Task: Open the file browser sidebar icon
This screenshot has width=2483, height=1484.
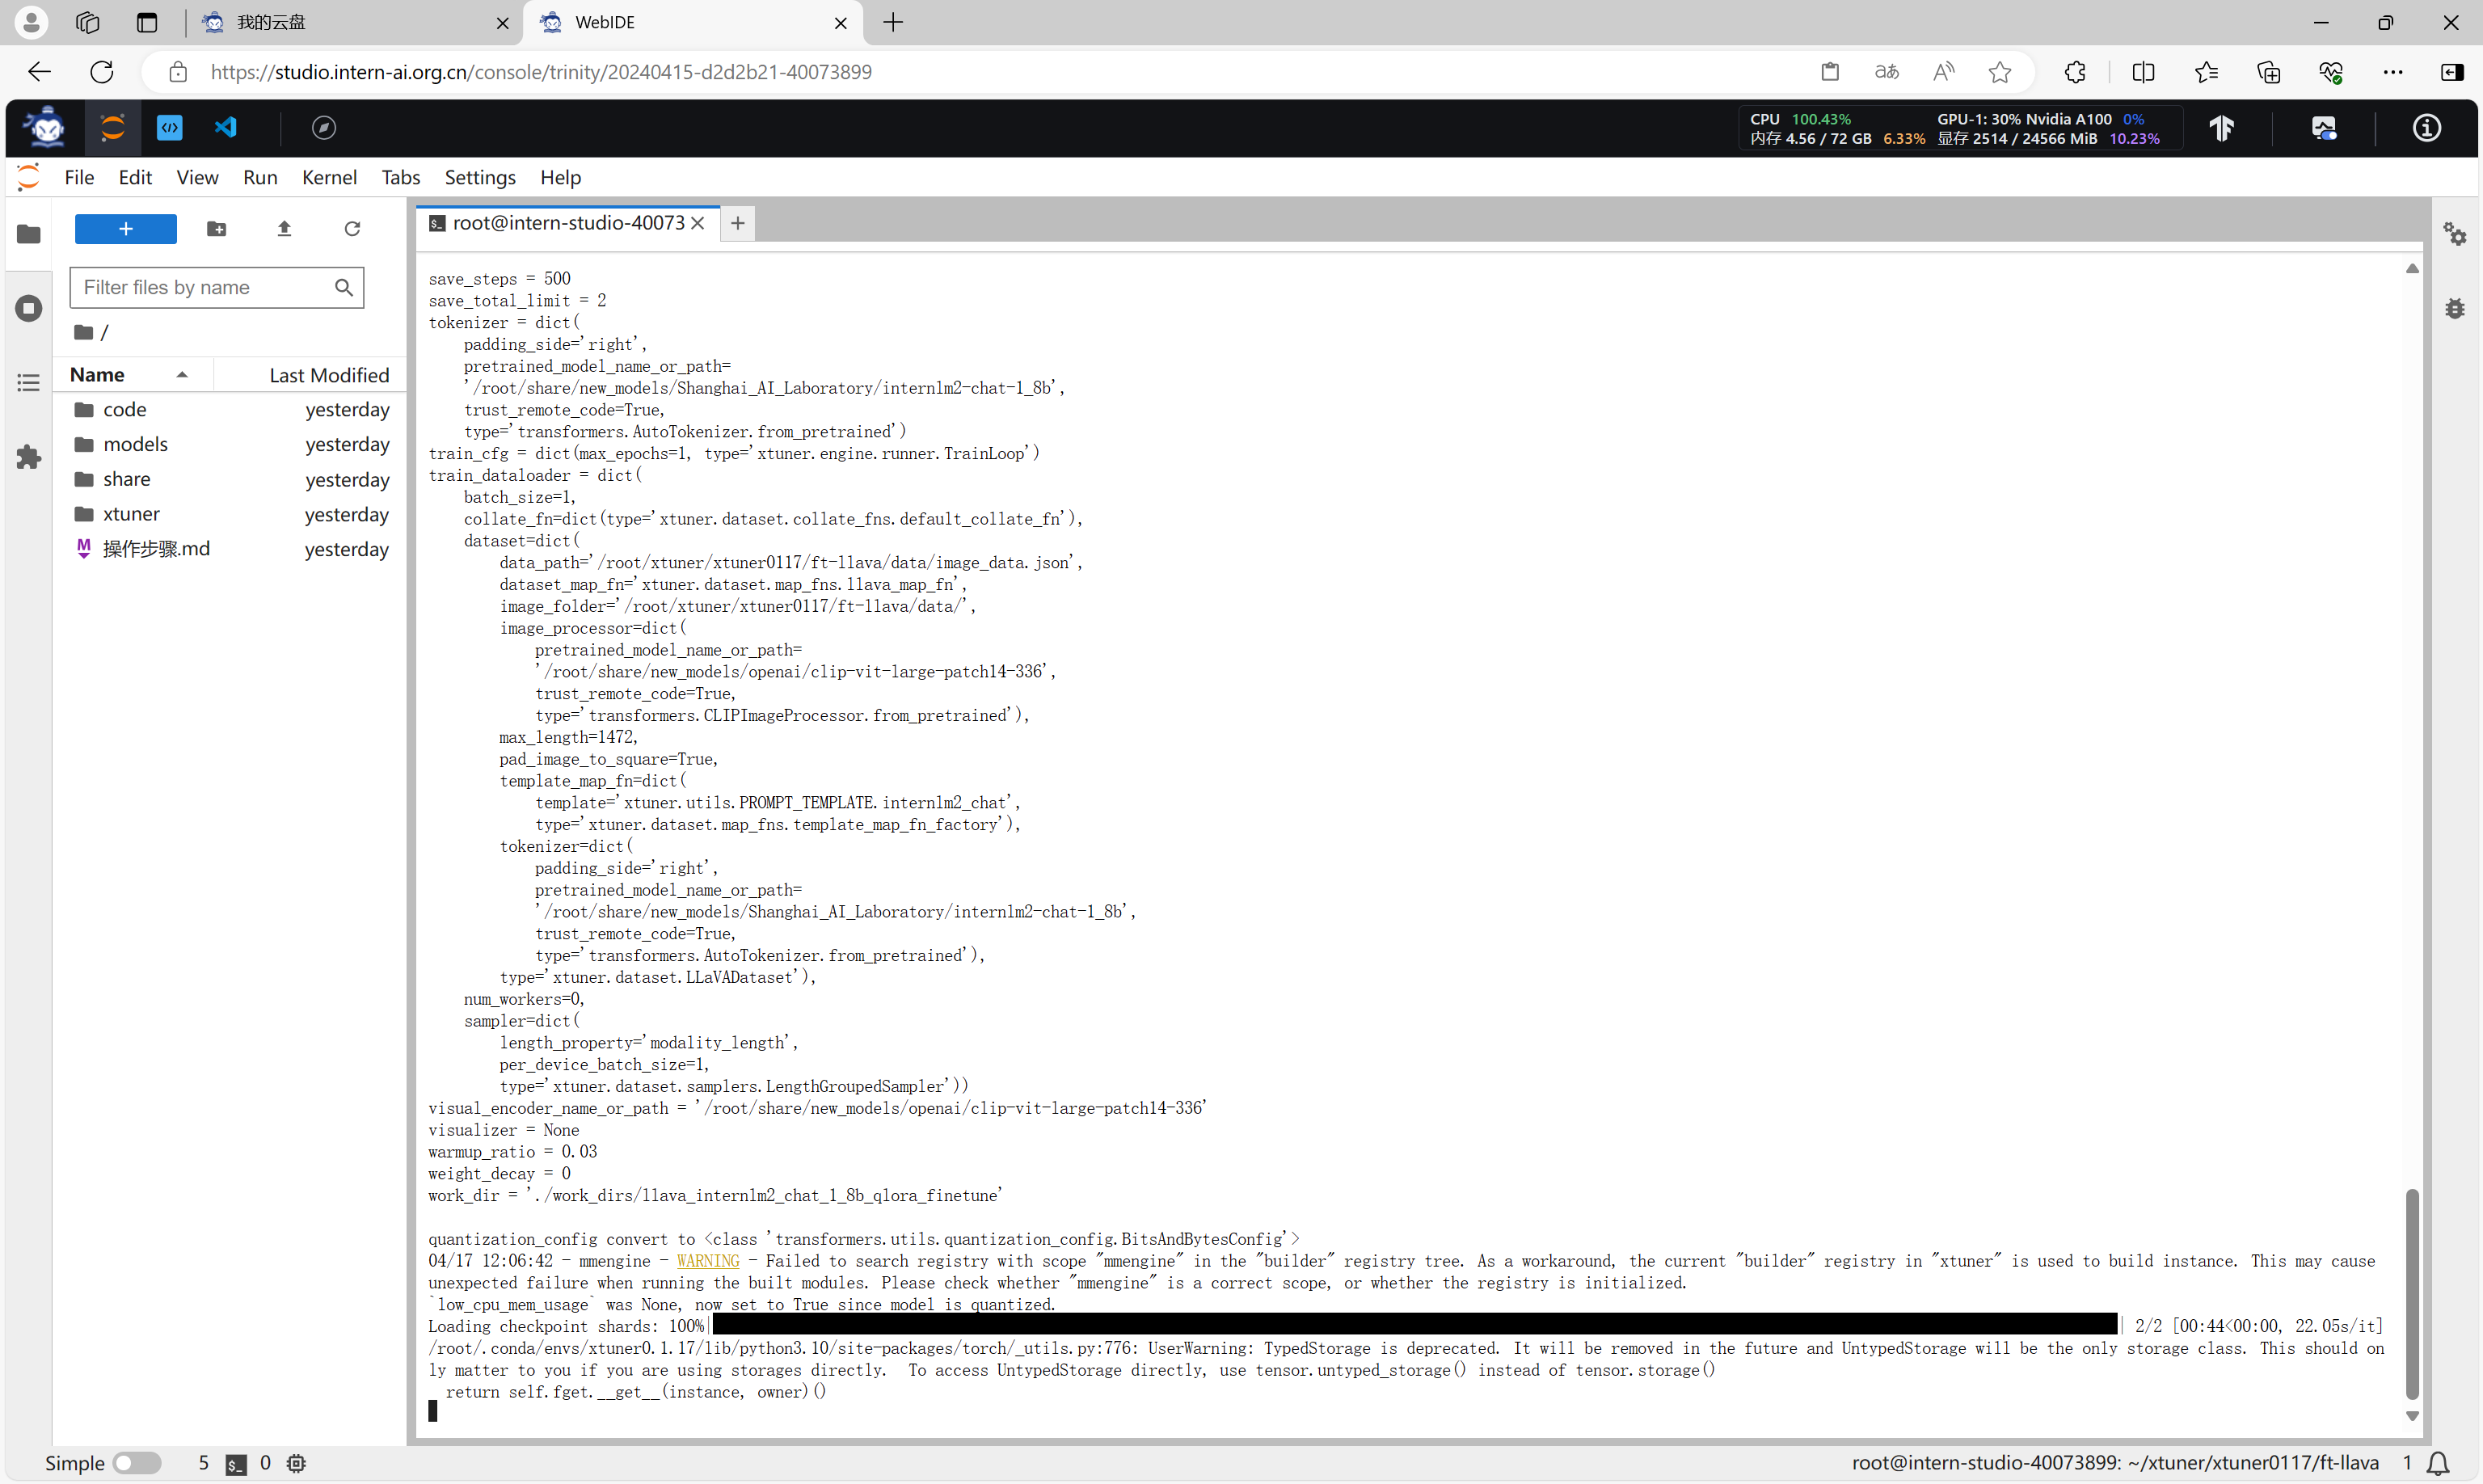Action: click(29, 234)
